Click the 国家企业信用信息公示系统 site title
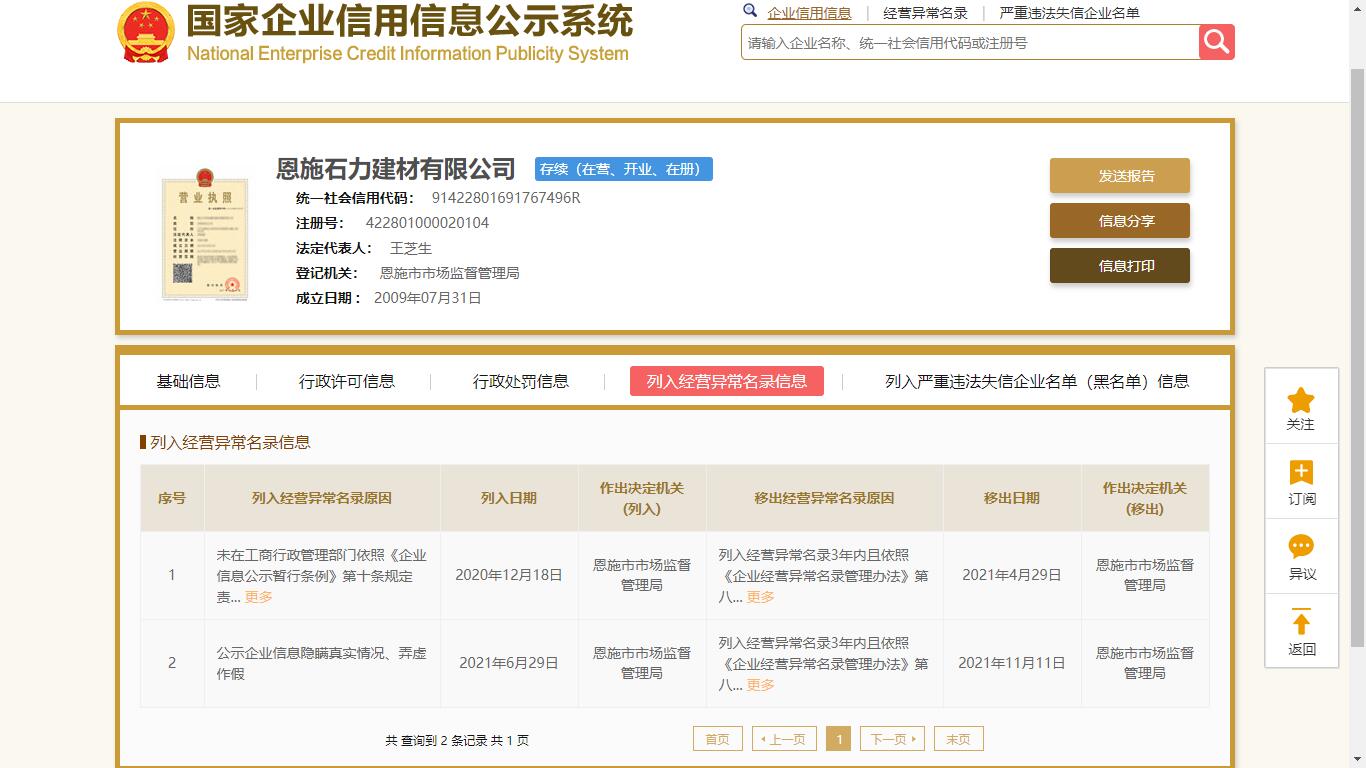 [x=409, y=19]
